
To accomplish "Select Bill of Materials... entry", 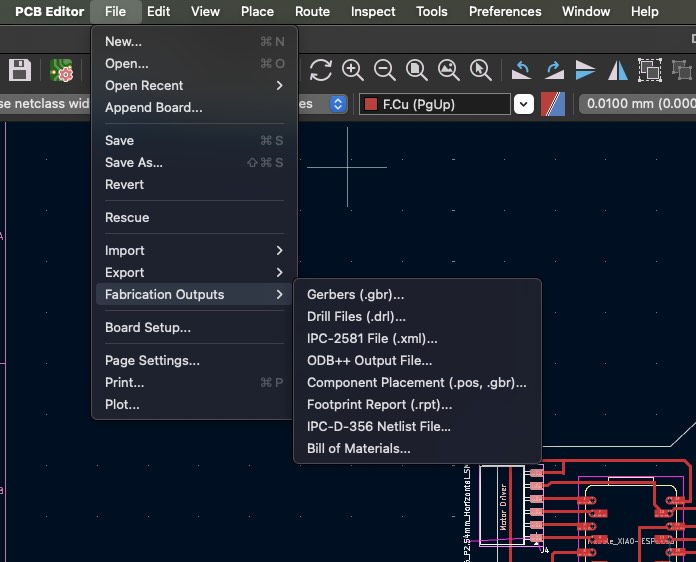I will click(x=358, y=448).
